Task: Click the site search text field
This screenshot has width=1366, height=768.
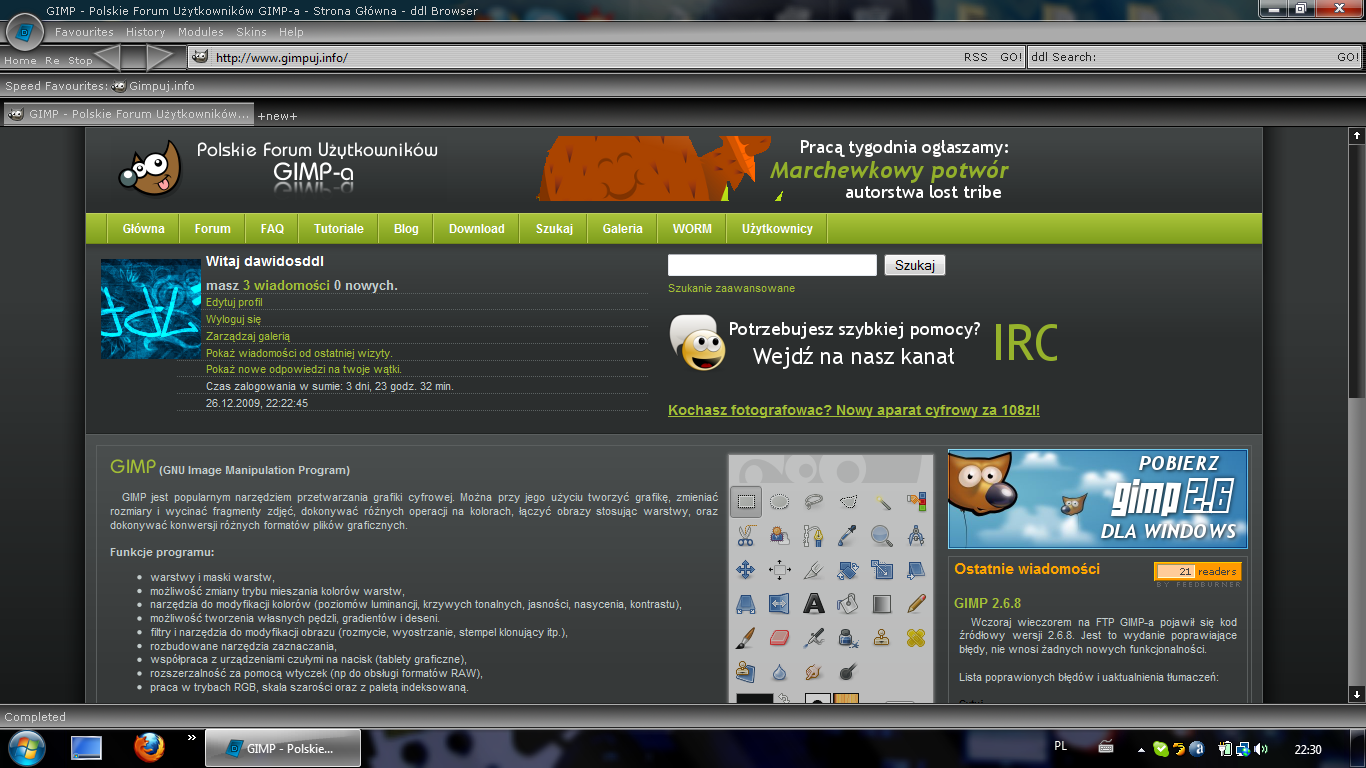Action: 772,265
